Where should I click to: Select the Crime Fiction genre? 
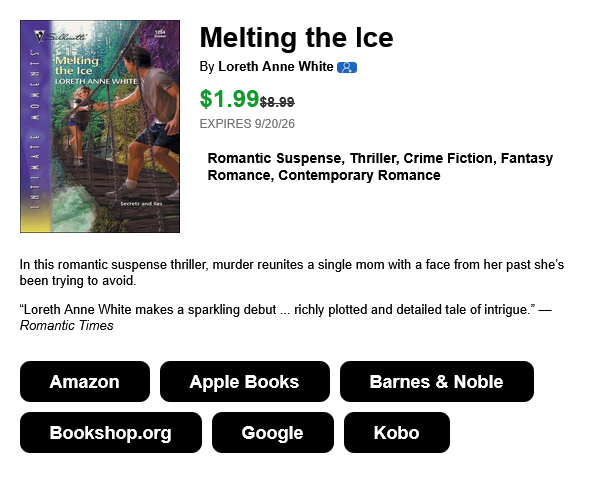[x=447, y=158]
